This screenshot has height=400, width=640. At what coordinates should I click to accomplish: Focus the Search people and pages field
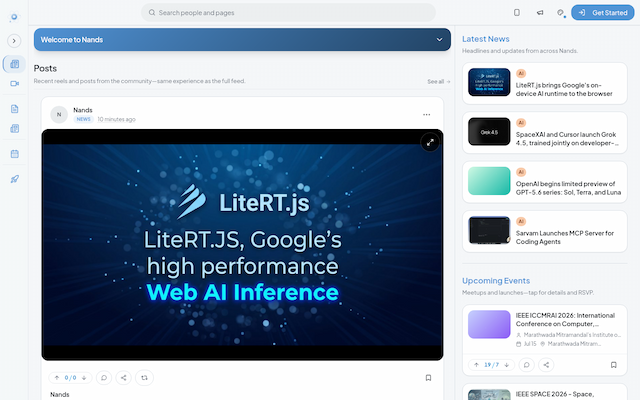coord(288,13)
